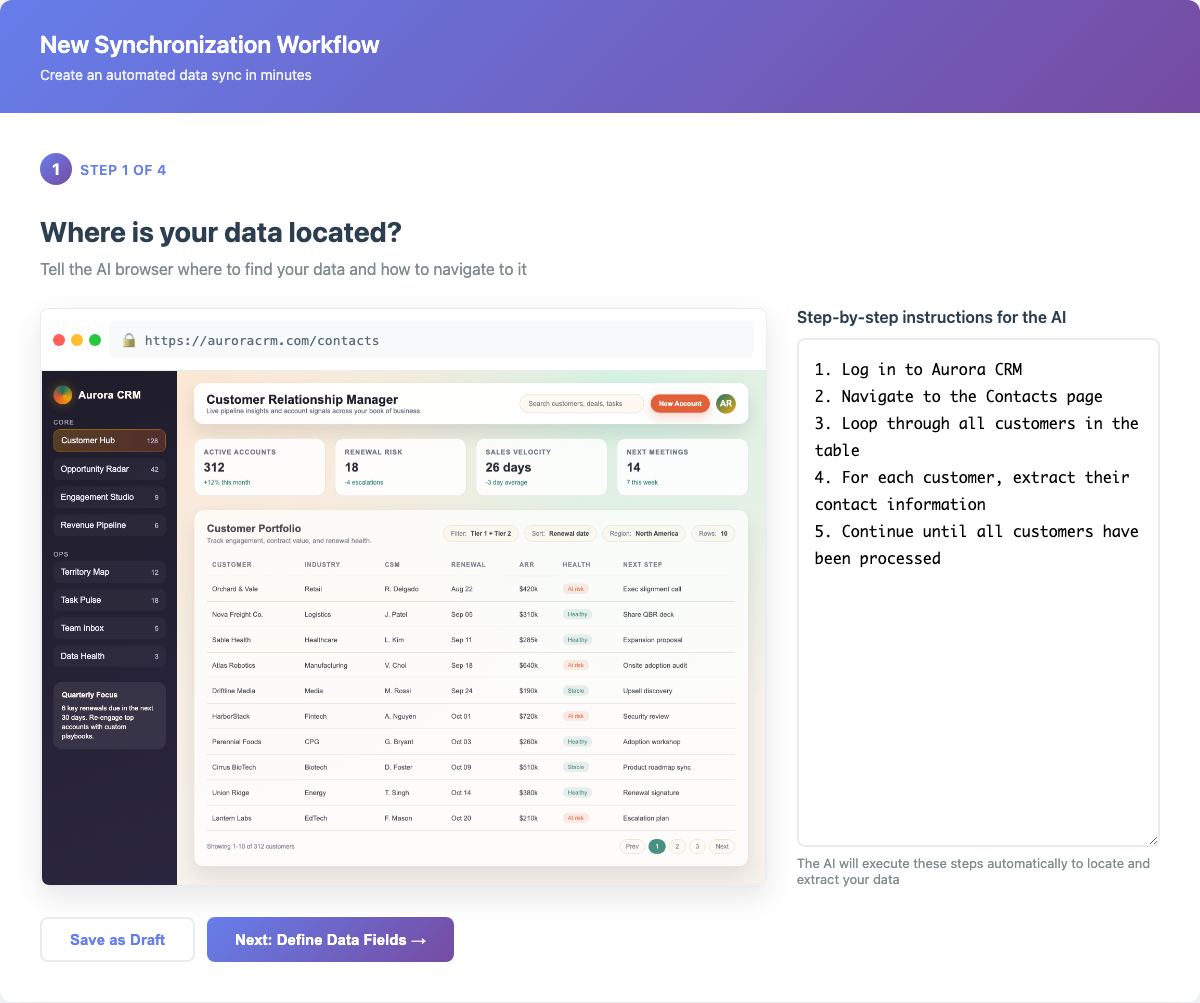Image resolution: width=1200 pixels, height=1003 pixels.
Task: Click the Aurora CRM logo icon
Action: [61, 394]
